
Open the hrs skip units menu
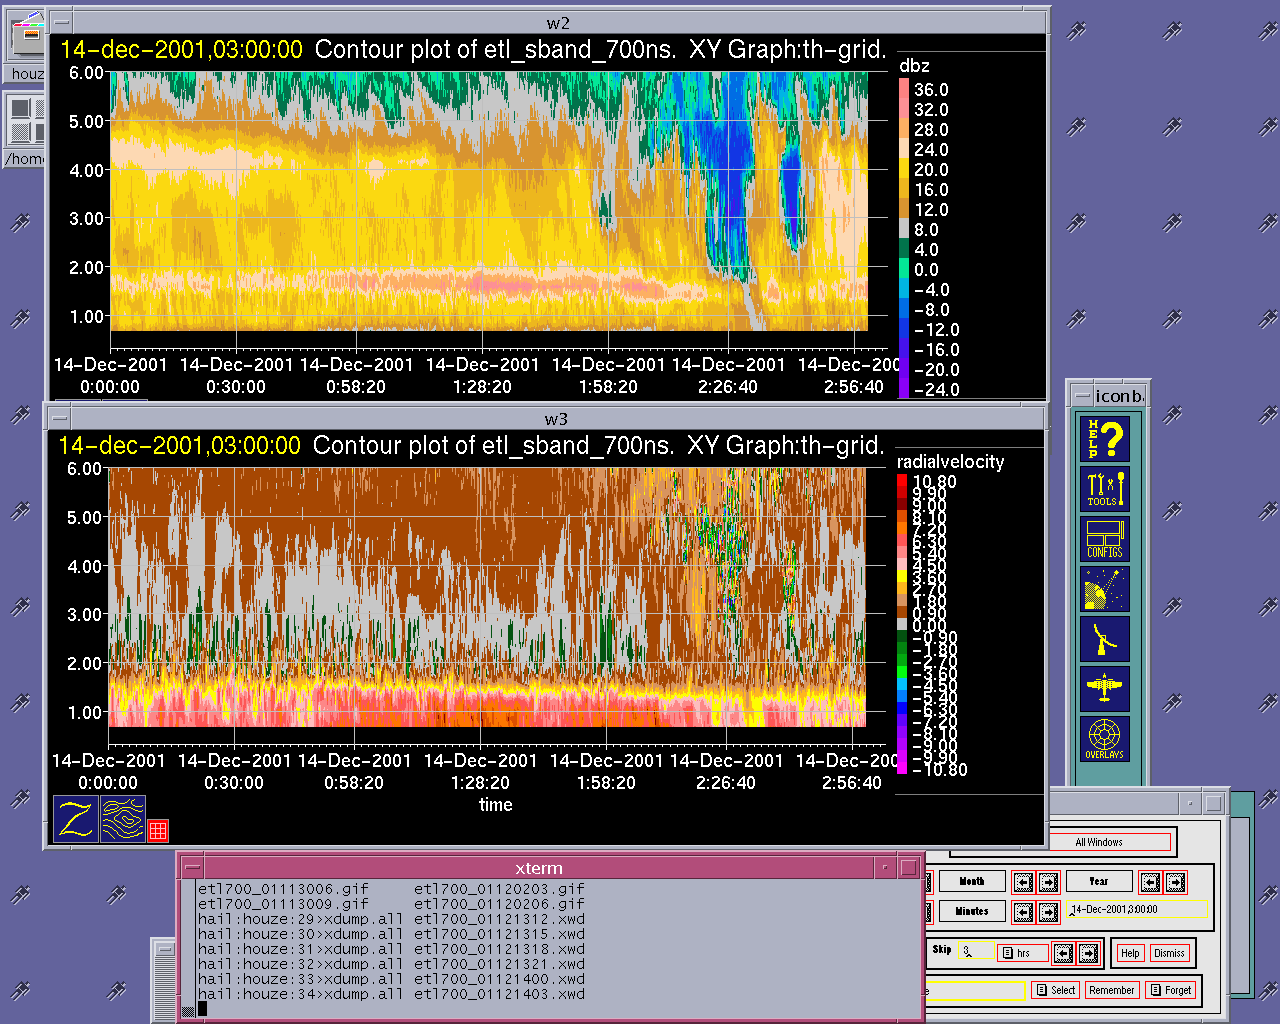1023,953
